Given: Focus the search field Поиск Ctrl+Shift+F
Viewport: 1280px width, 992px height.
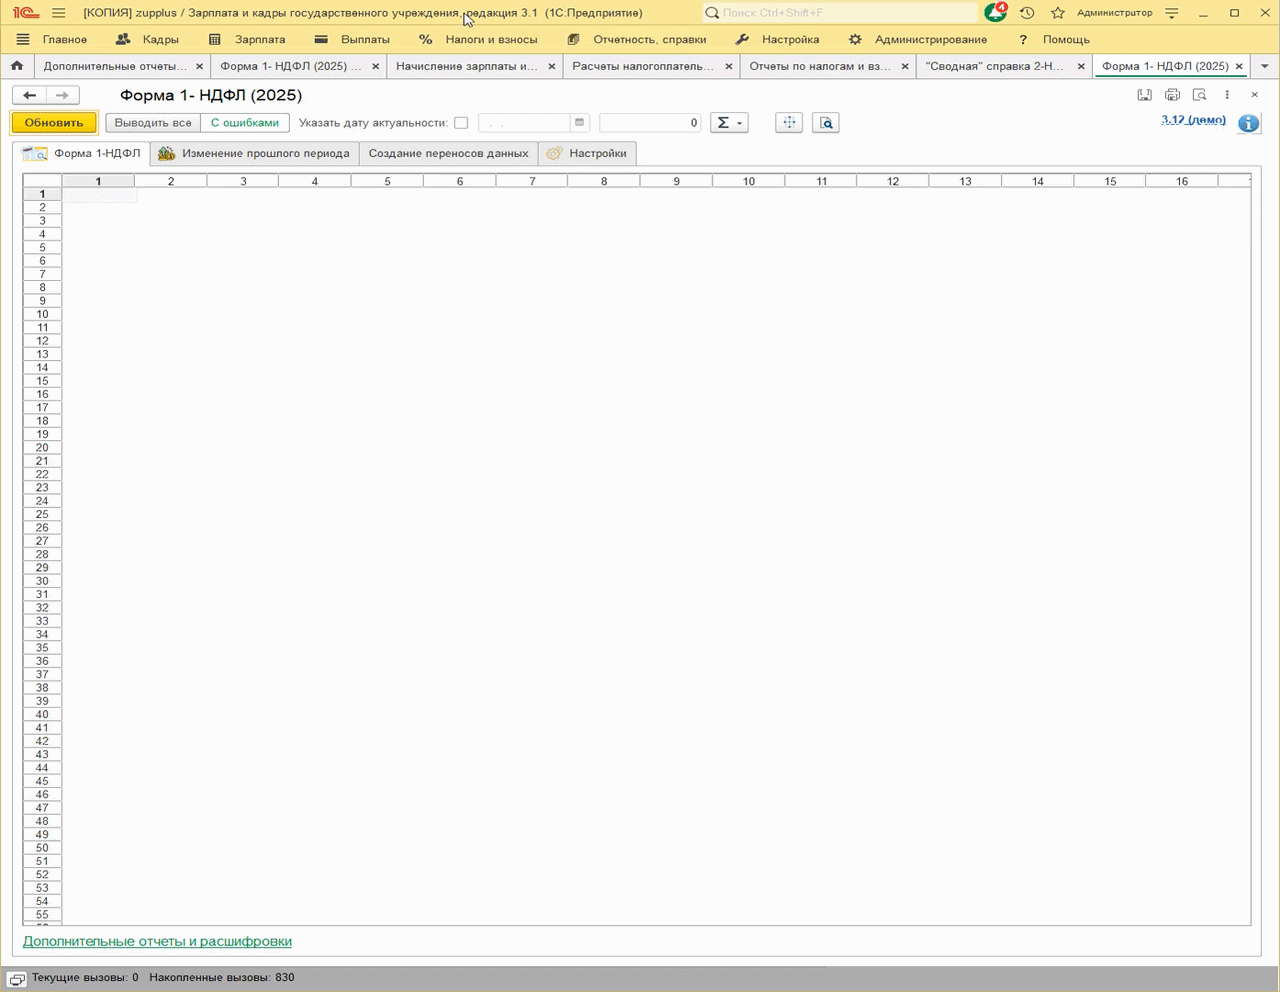Looking at the screenshot, I should point(840,13).
